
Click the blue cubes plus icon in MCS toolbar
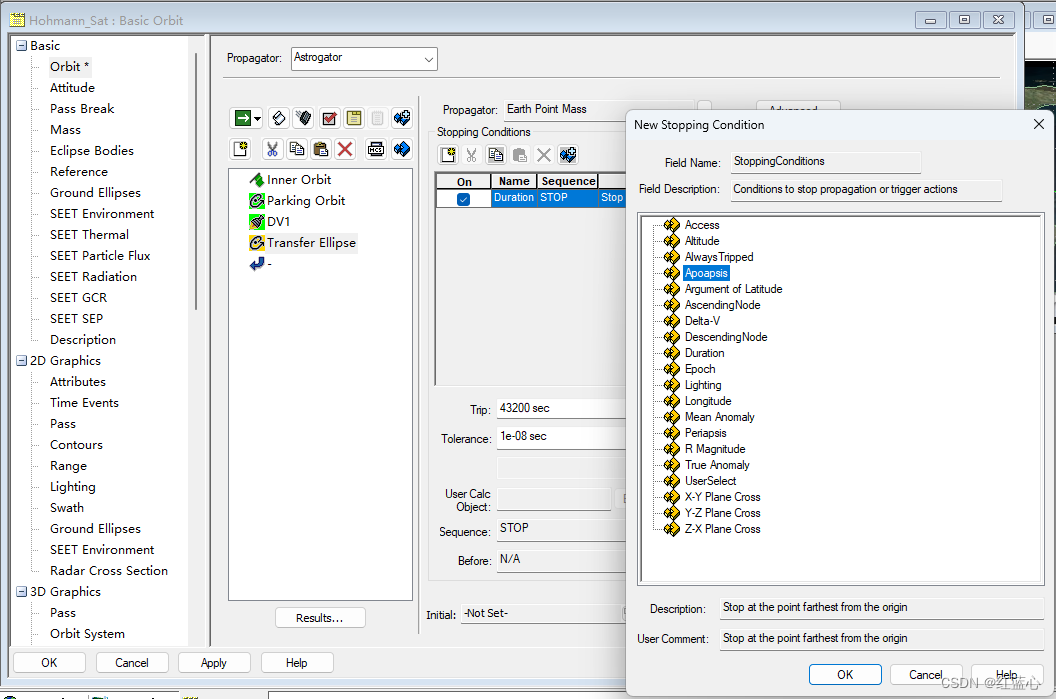pyautogui.click(x=402, y=119)
